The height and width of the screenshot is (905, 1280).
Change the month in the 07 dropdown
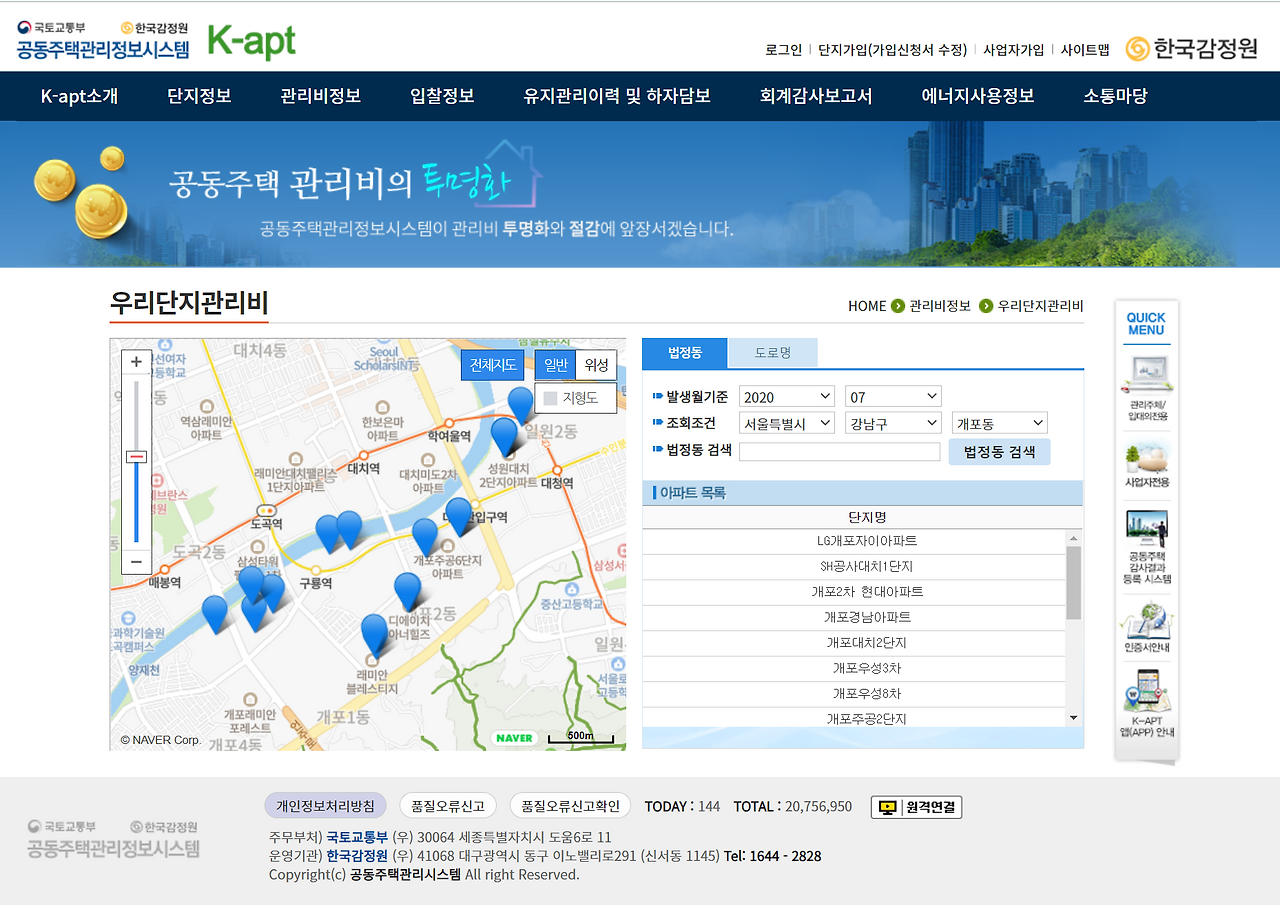point(893,395)
